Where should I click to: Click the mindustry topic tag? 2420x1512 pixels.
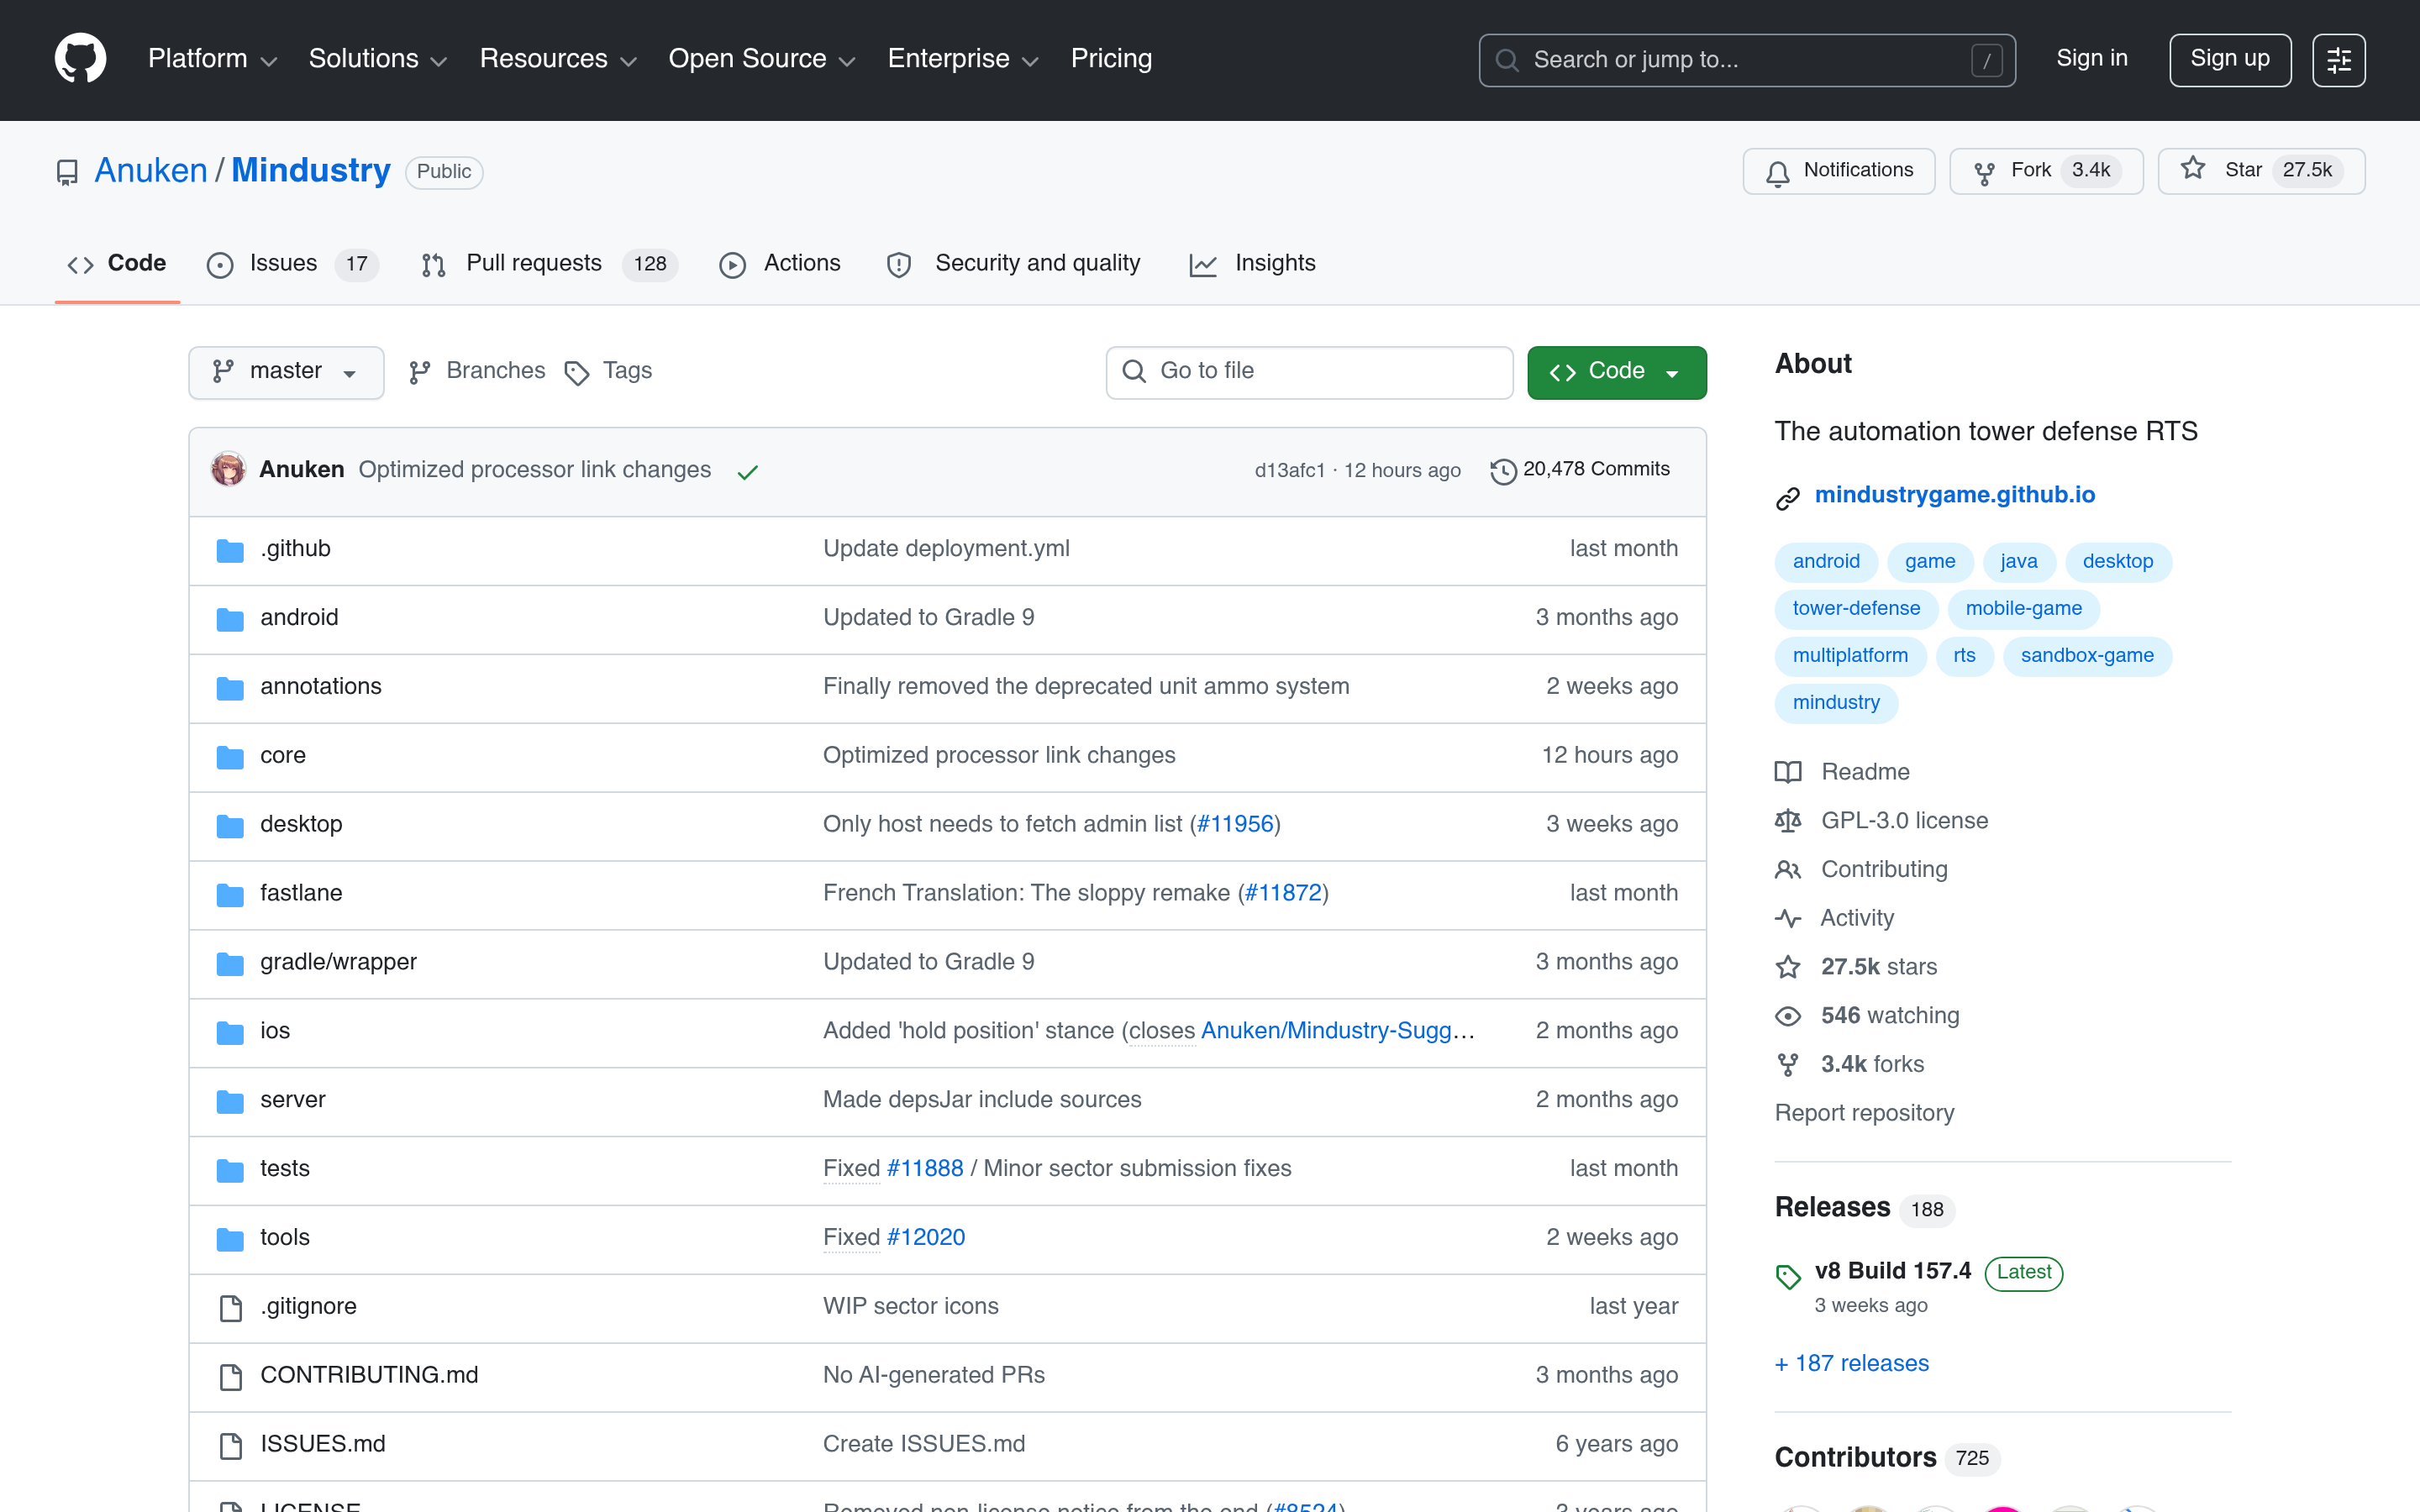[1836, 703]
